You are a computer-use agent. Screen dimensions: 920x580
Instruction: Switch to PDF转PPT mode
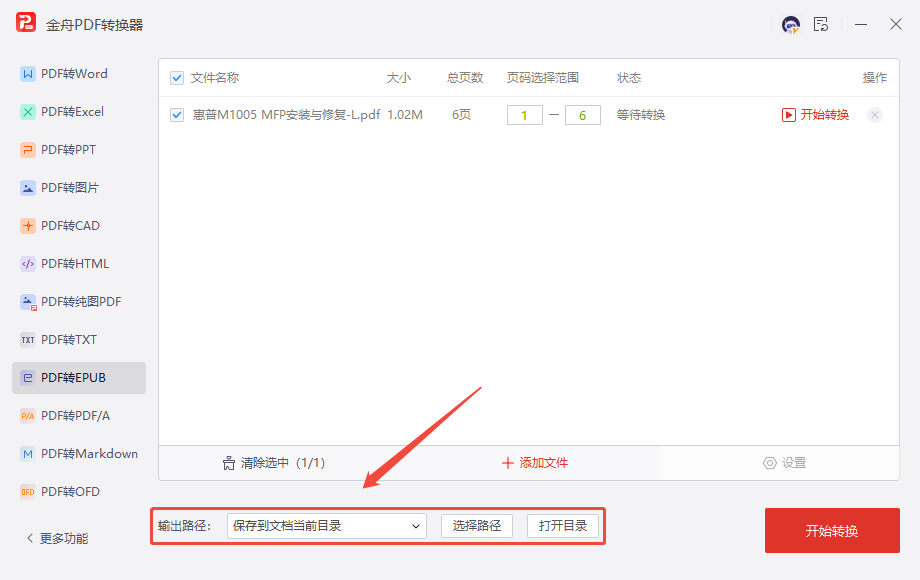coord(79,150)
